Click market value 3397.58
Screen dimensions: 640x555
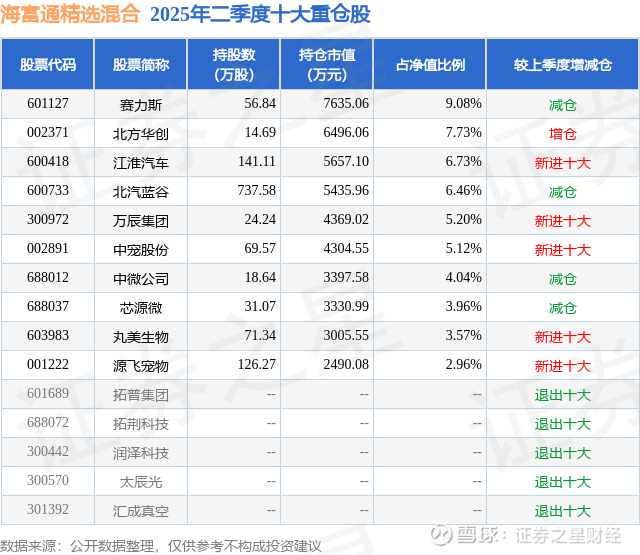346,278
